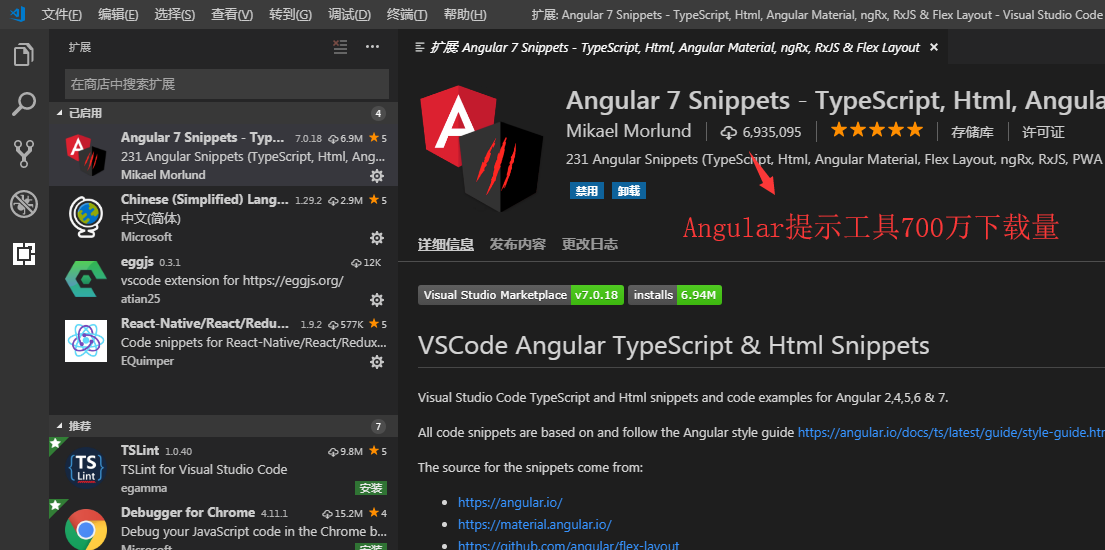Open the Source Control view

24,154
